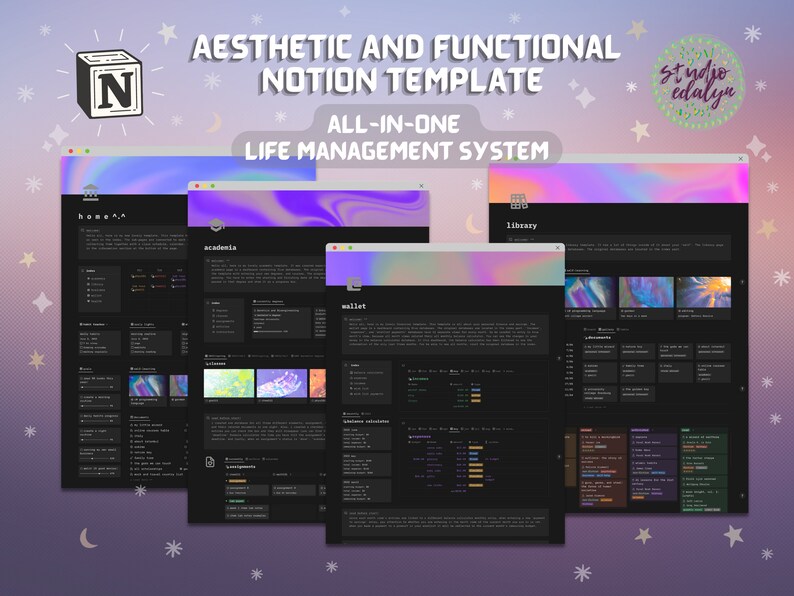The image size is (794, 596).
Task: Open the garden gallery card thumbnail in library
Action: coord(647,292)
